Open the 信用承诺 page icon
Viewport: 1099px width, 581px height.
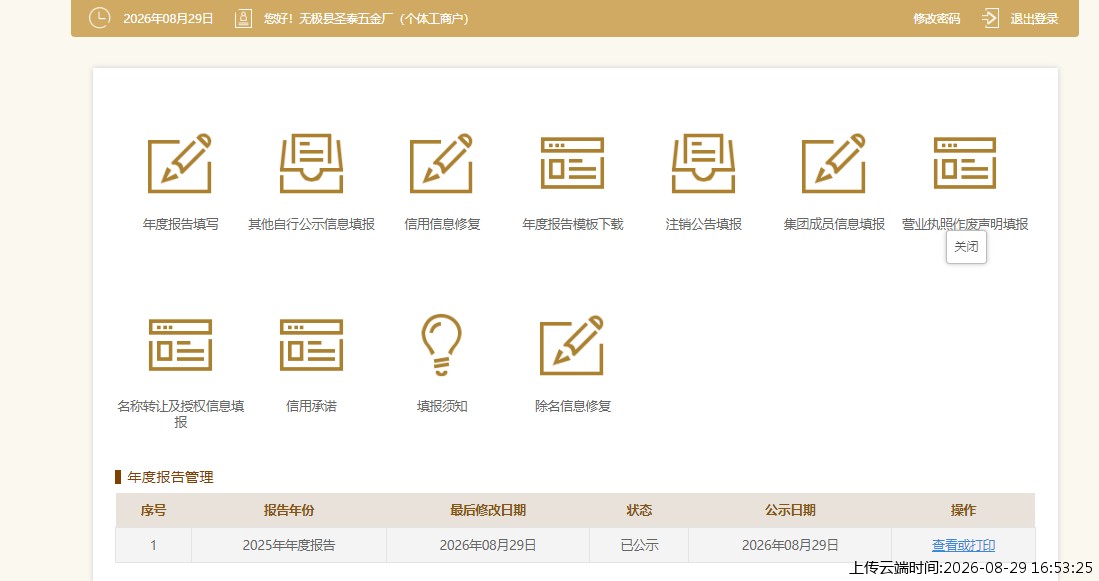pyautogui.click(x=311, y=345)
